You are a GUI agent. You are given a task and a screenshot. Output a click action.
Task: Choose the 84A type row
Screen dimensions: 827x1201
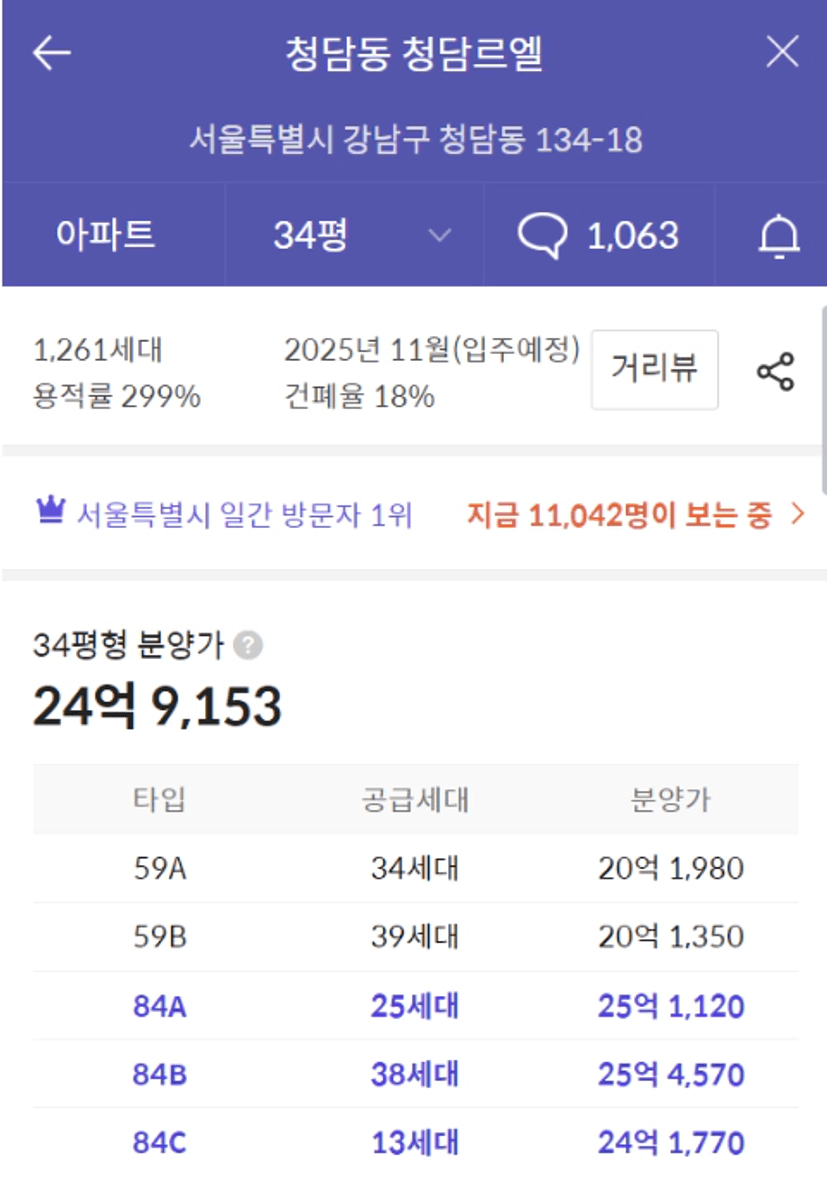click(415, 1005)
